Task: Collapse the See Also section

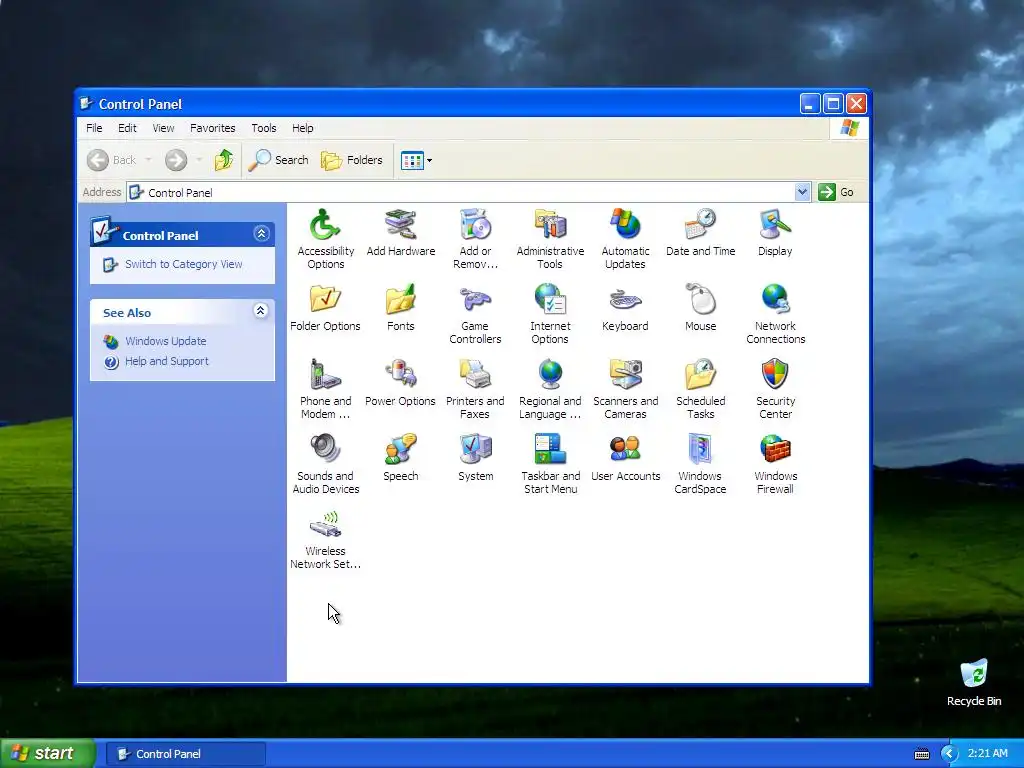Action: pyautogui.click(x=261, y=311)
